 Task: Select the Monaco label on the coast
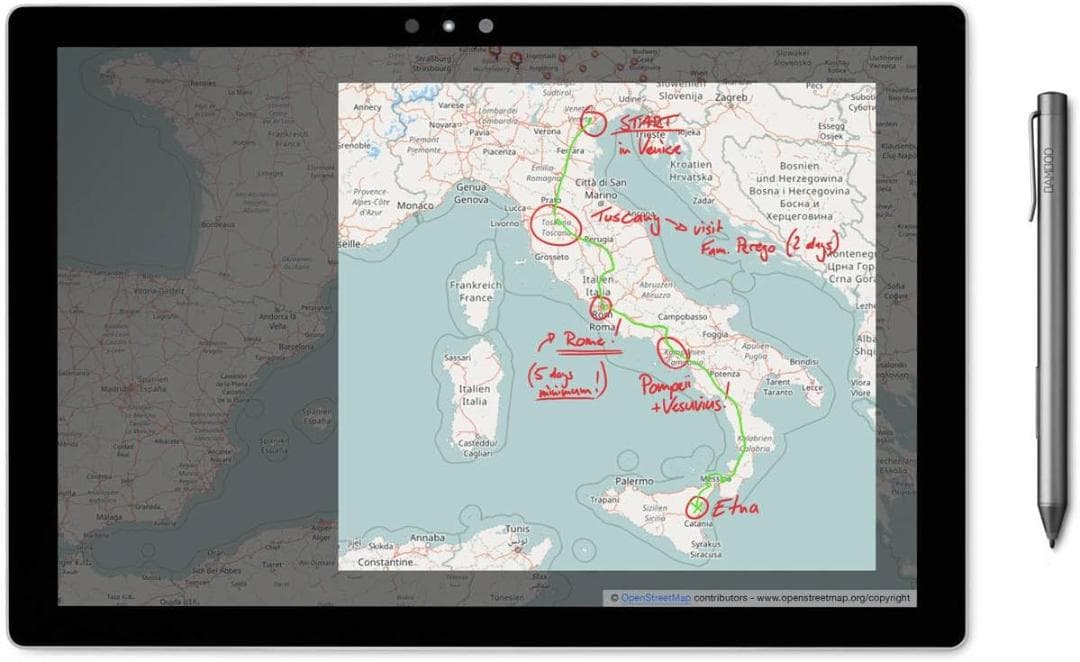pyautogui.click(x=416, y=206)
